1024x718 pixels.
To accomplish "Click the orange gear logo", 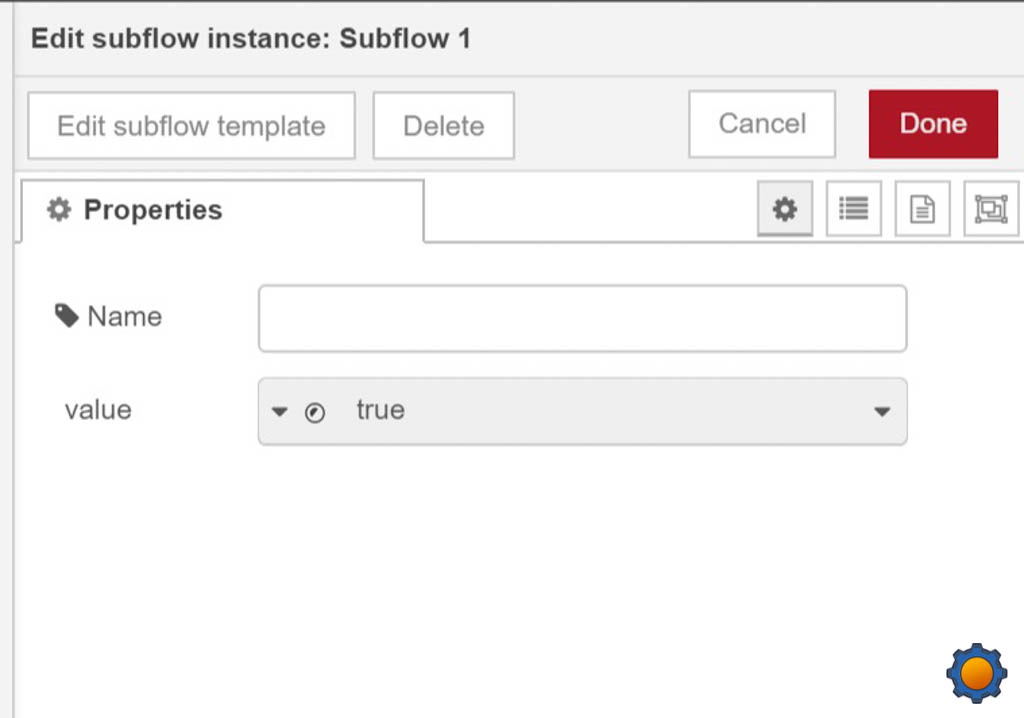I will (976, 673).
